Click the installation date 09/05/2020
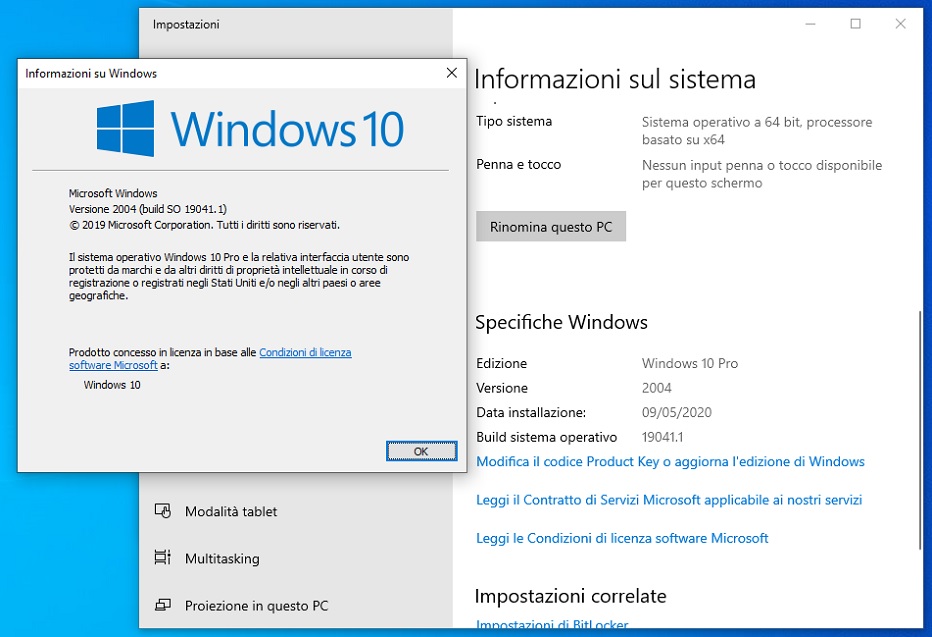Screen dimensions: 932x637 pos(676,412)
